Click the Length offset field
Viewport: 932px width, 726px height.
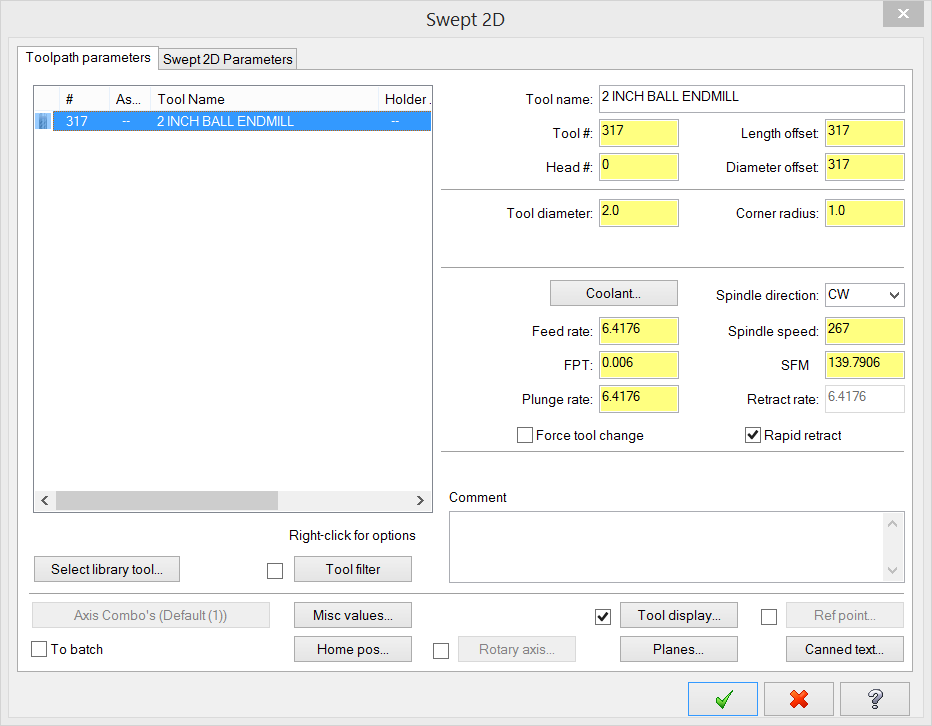[x=865, y=133]
